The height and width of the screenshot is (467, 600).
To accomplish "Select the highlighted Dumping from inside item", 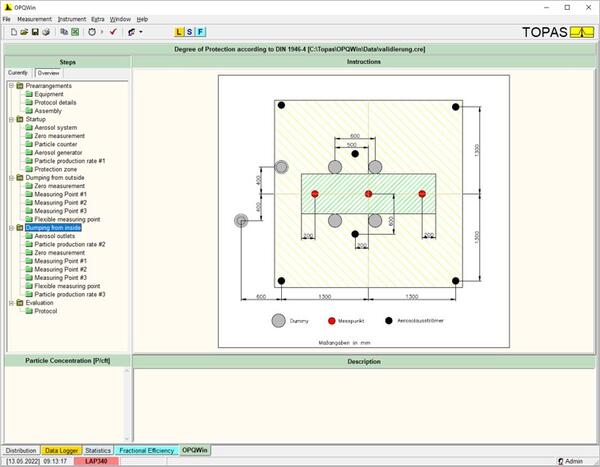I will (x=53, y=228).
